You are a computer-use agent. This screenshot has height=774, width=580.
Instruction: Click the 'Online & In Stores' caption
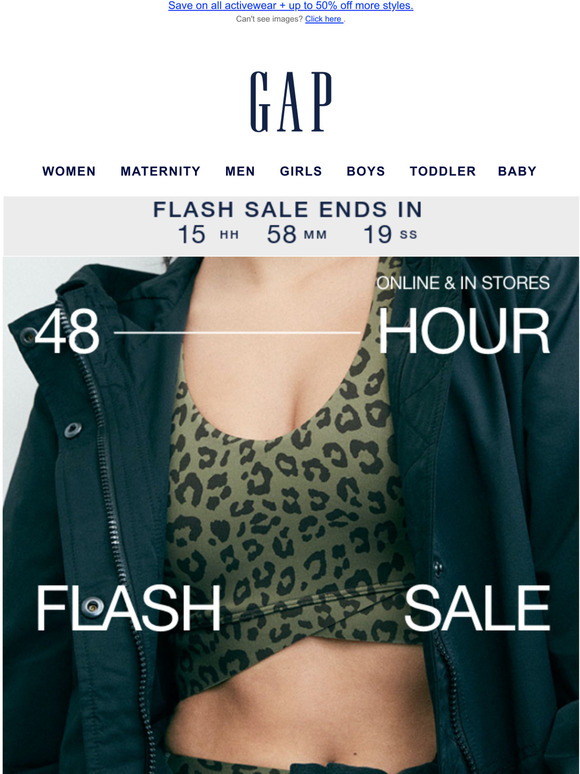click(463, 283)
